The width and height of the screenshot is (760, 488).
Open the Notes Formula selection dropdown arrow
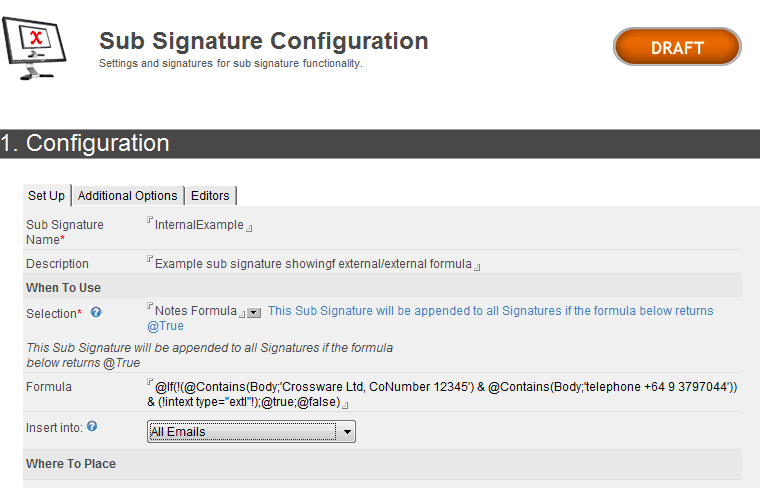254,313
